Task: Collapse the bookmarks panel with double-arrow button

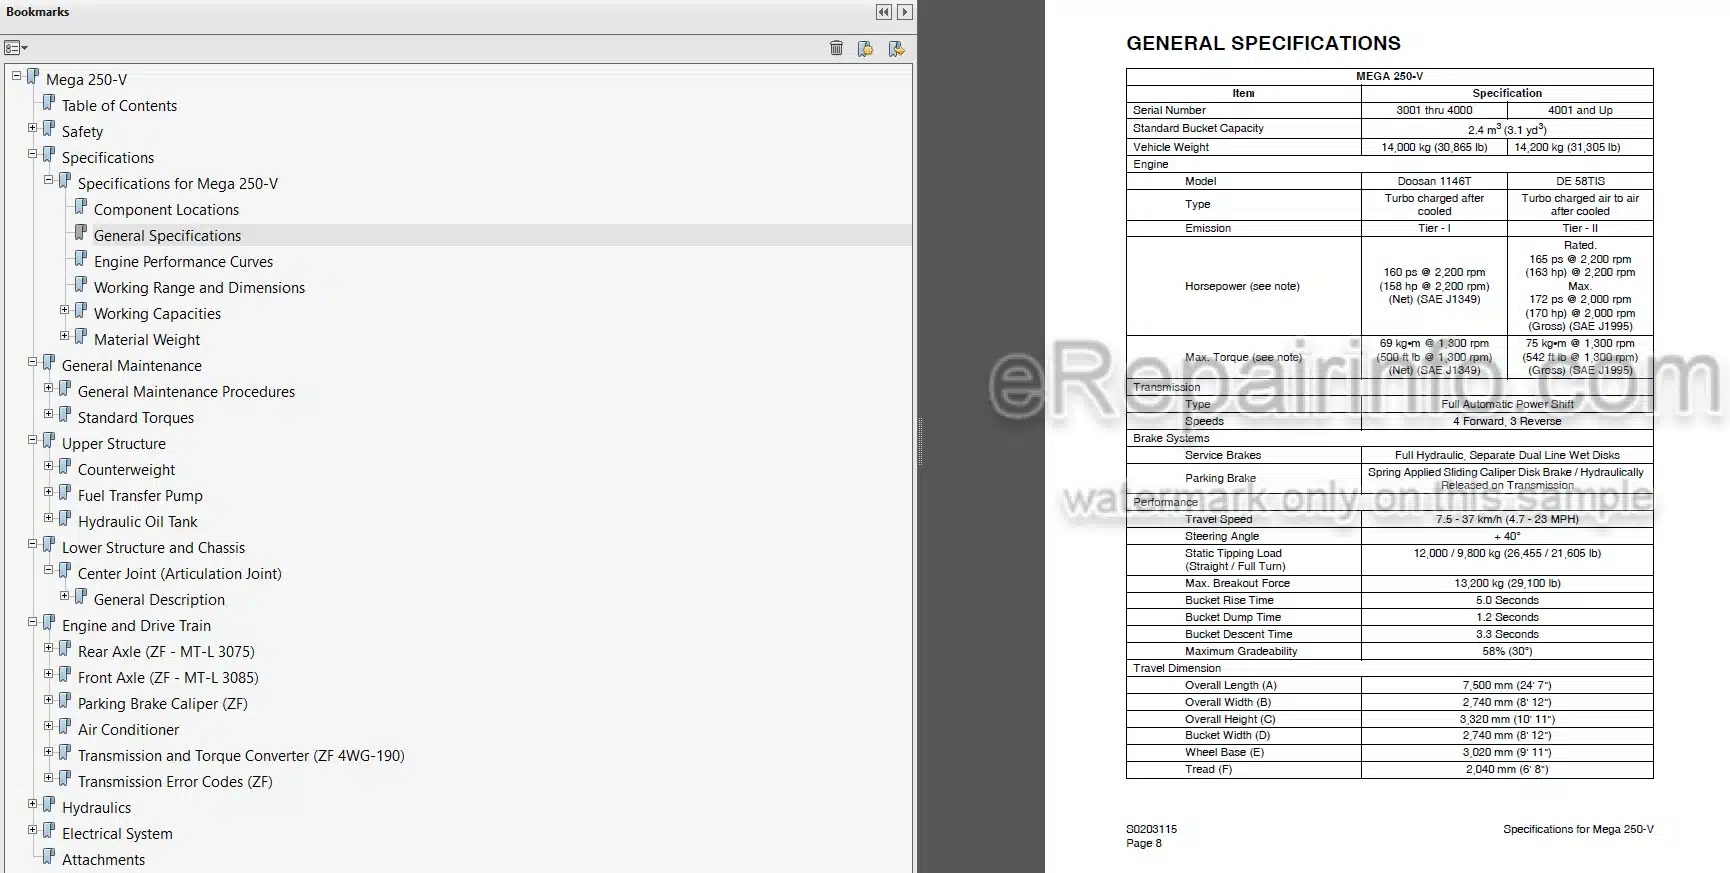Action: pyautogui.click(x=884, y=12)
